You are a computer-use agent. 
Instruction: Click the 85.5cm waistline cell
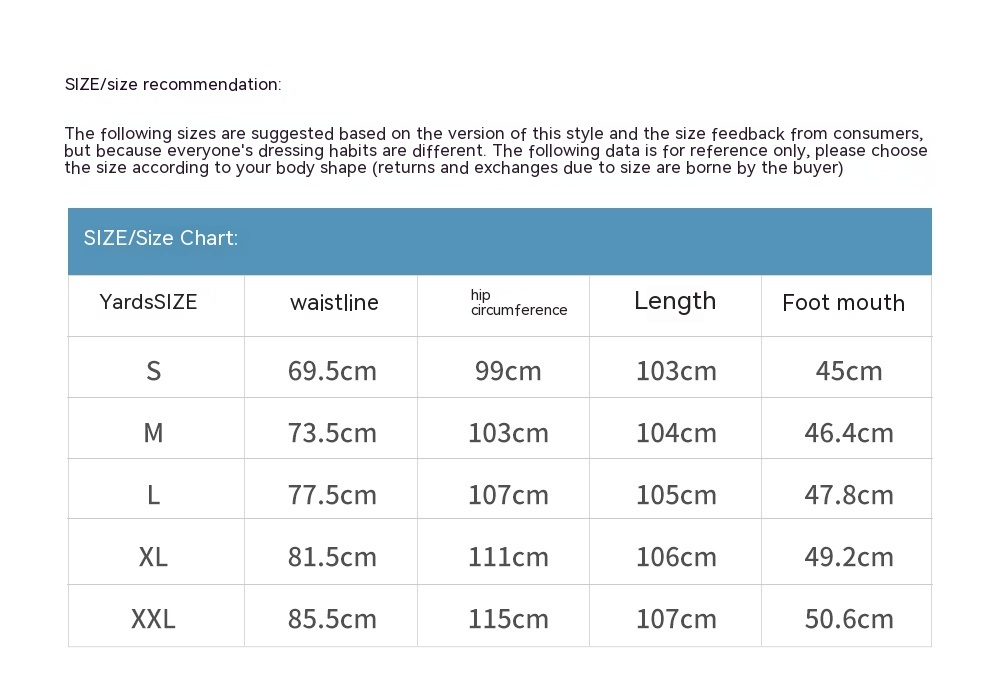(332, 619)
